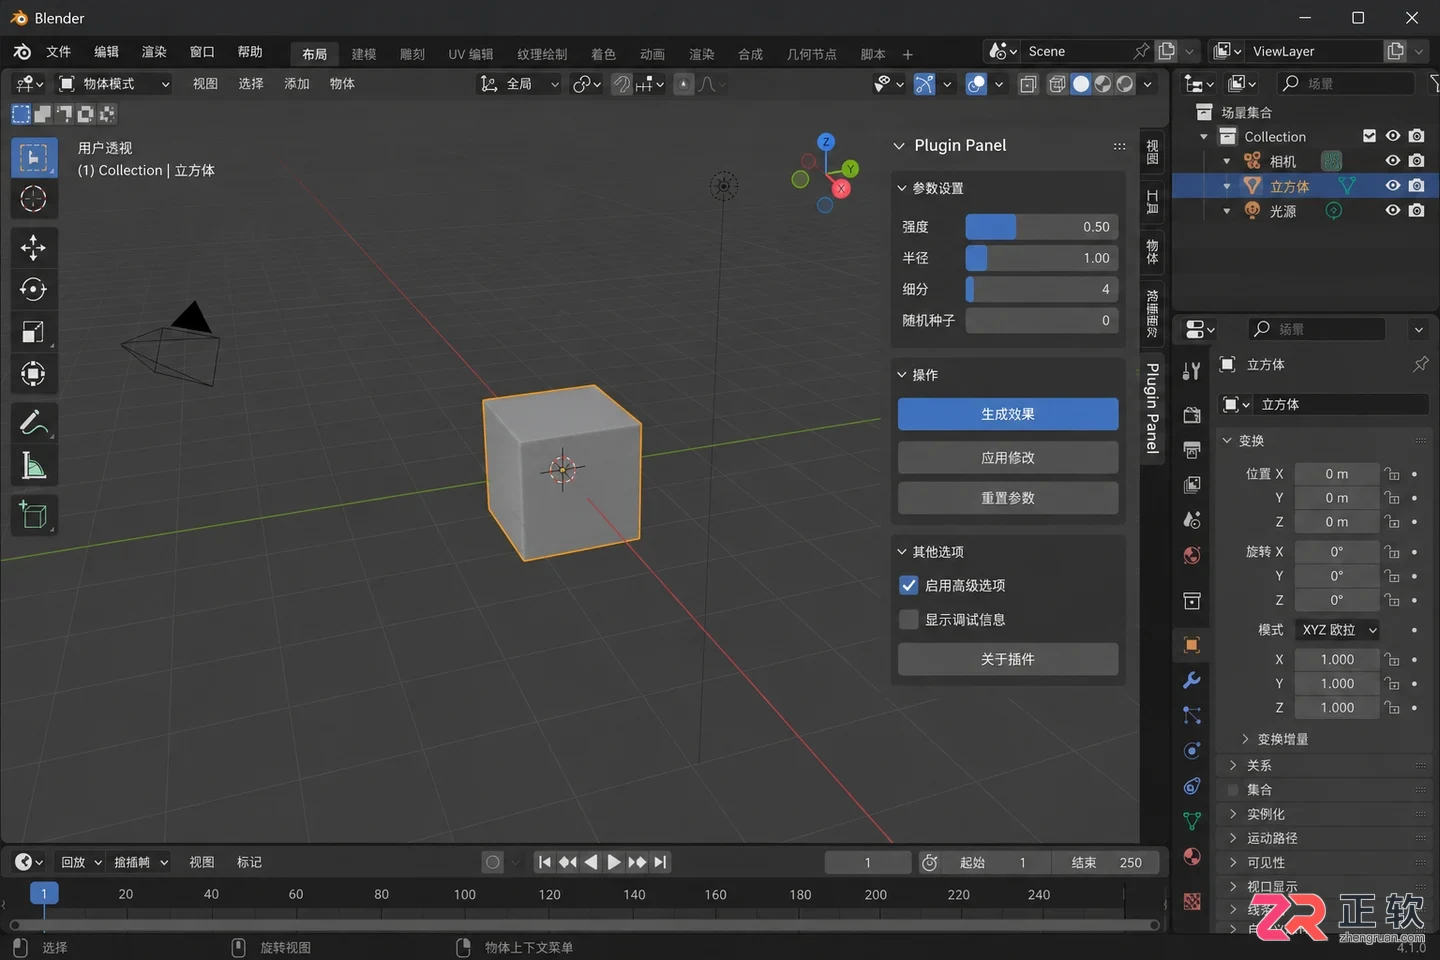Open the XYZ 欧拉 rotation mode dropdown
Image resolution: width=1440 pixels, height=960 pixels.
coord(1338,630)
